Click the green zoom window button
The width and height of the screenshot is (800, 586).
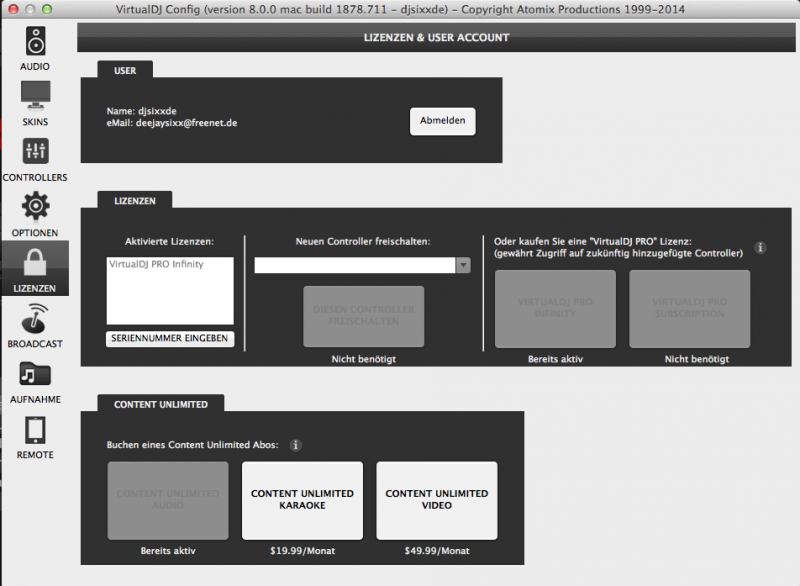(x=47, y=9)
